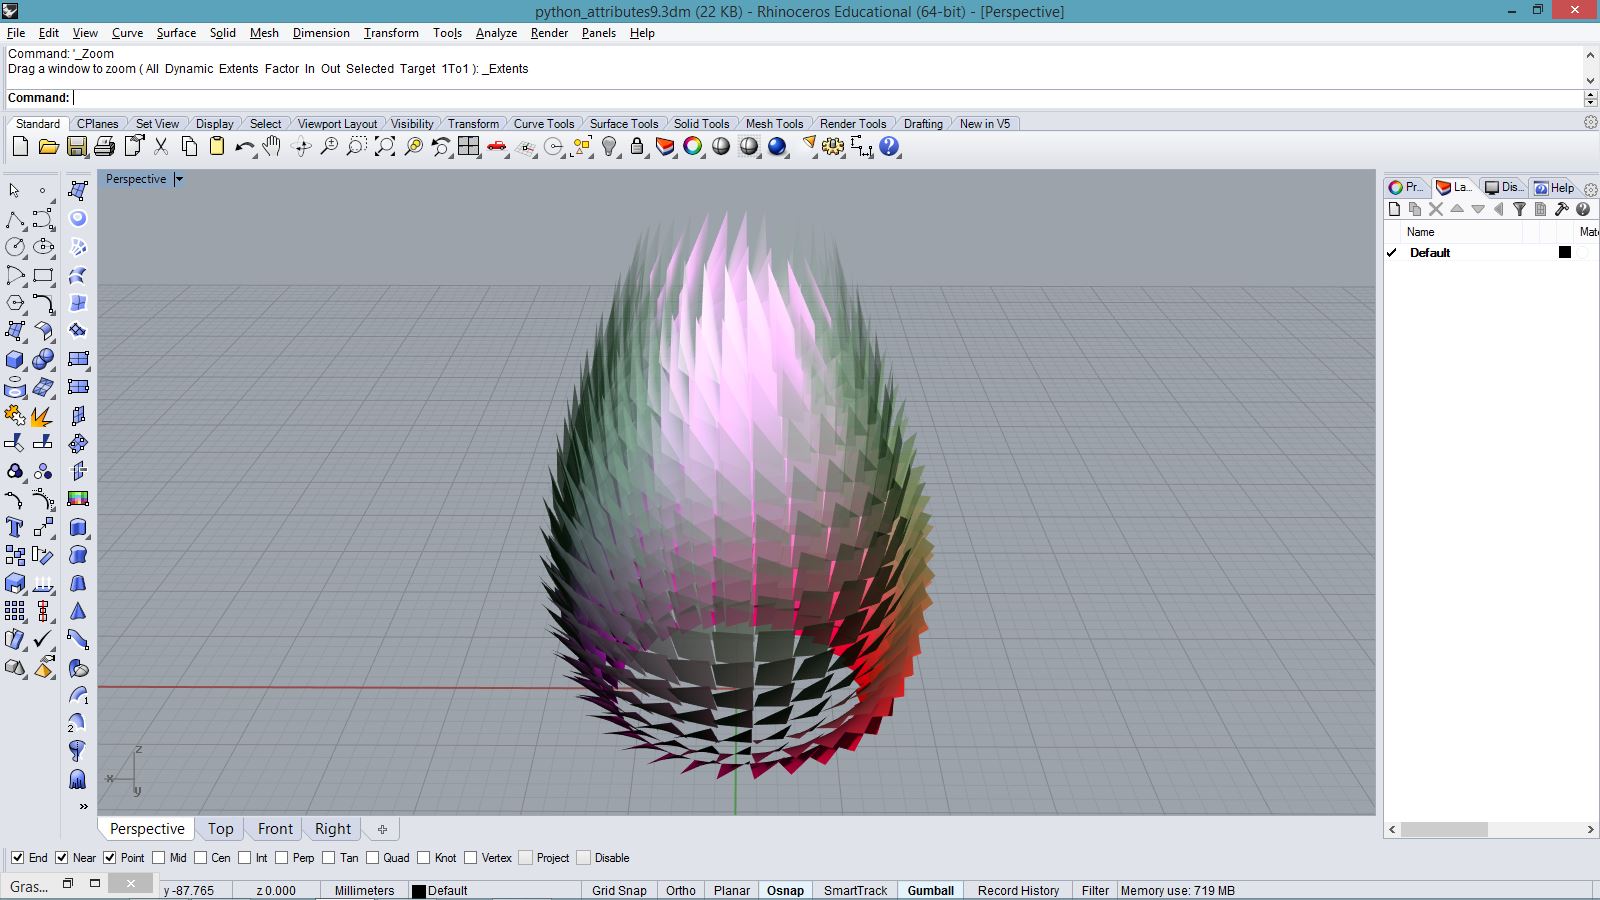
Task: Expand more tools chevron in left sidebar
Action: (x=83, y=806)
